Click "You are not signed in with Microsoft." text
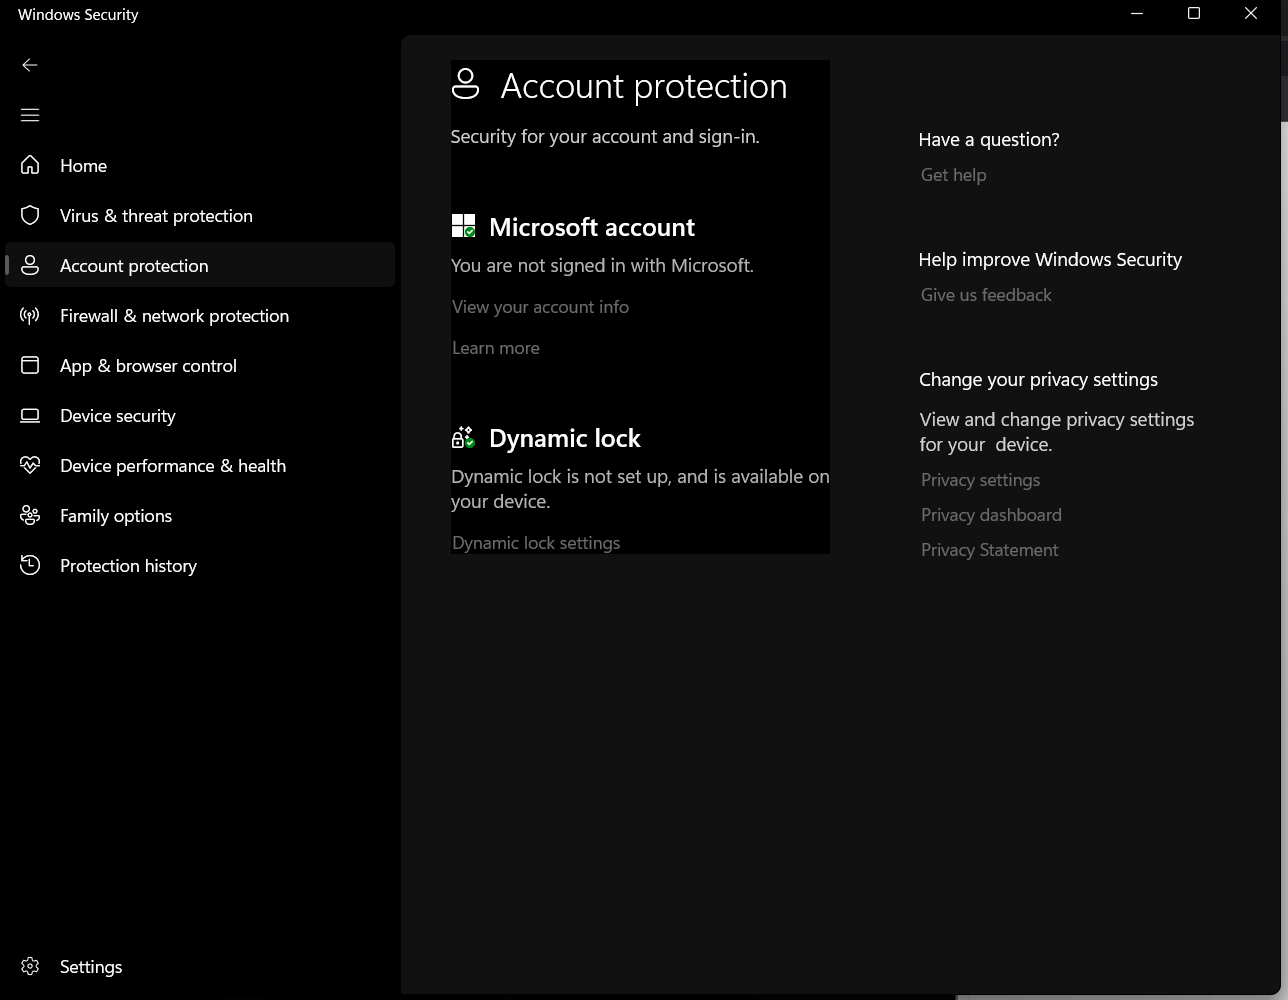Image resolution: width=1288 pixels, height=1000 pixels. [x=602, y=265]
